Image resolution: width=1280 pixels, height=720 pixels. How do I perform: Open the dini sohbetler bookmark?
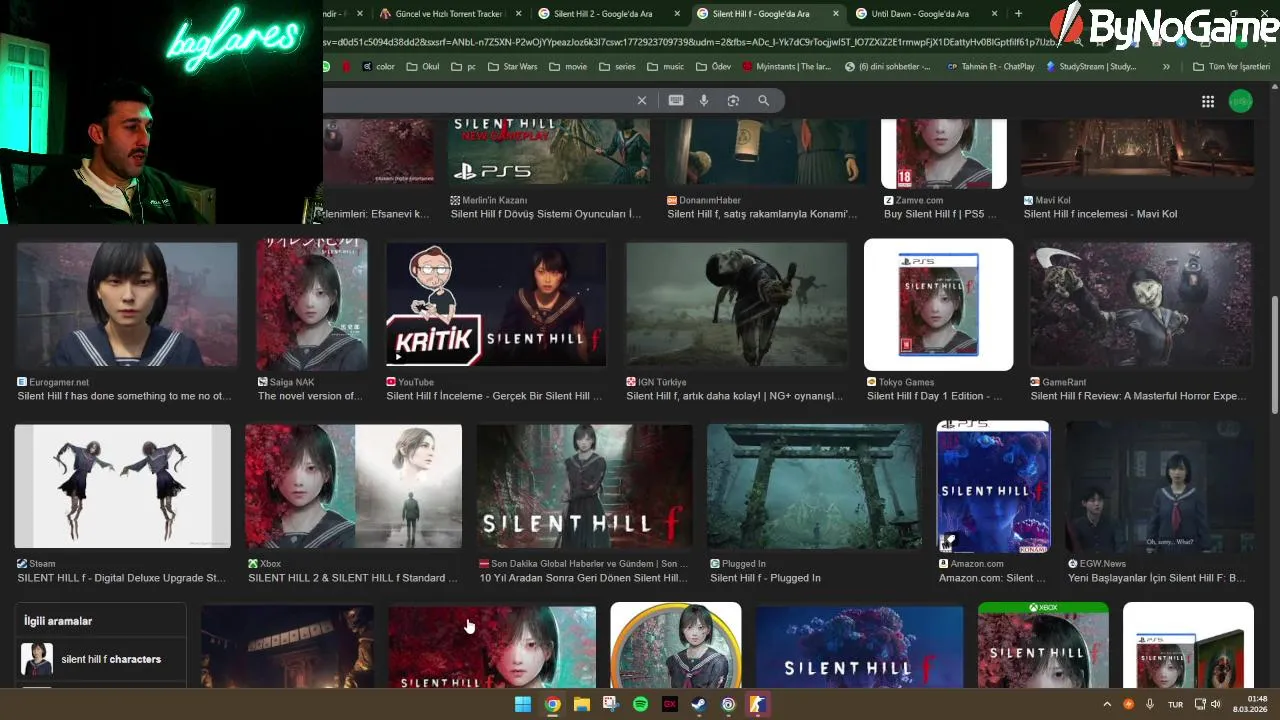(888, 67)
